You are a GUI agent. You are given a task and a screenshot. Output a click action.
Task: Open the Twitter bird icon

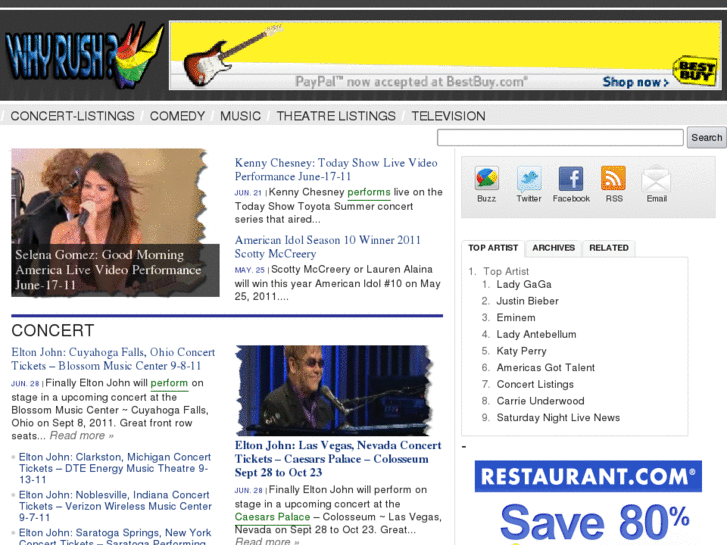pos(529,179)
